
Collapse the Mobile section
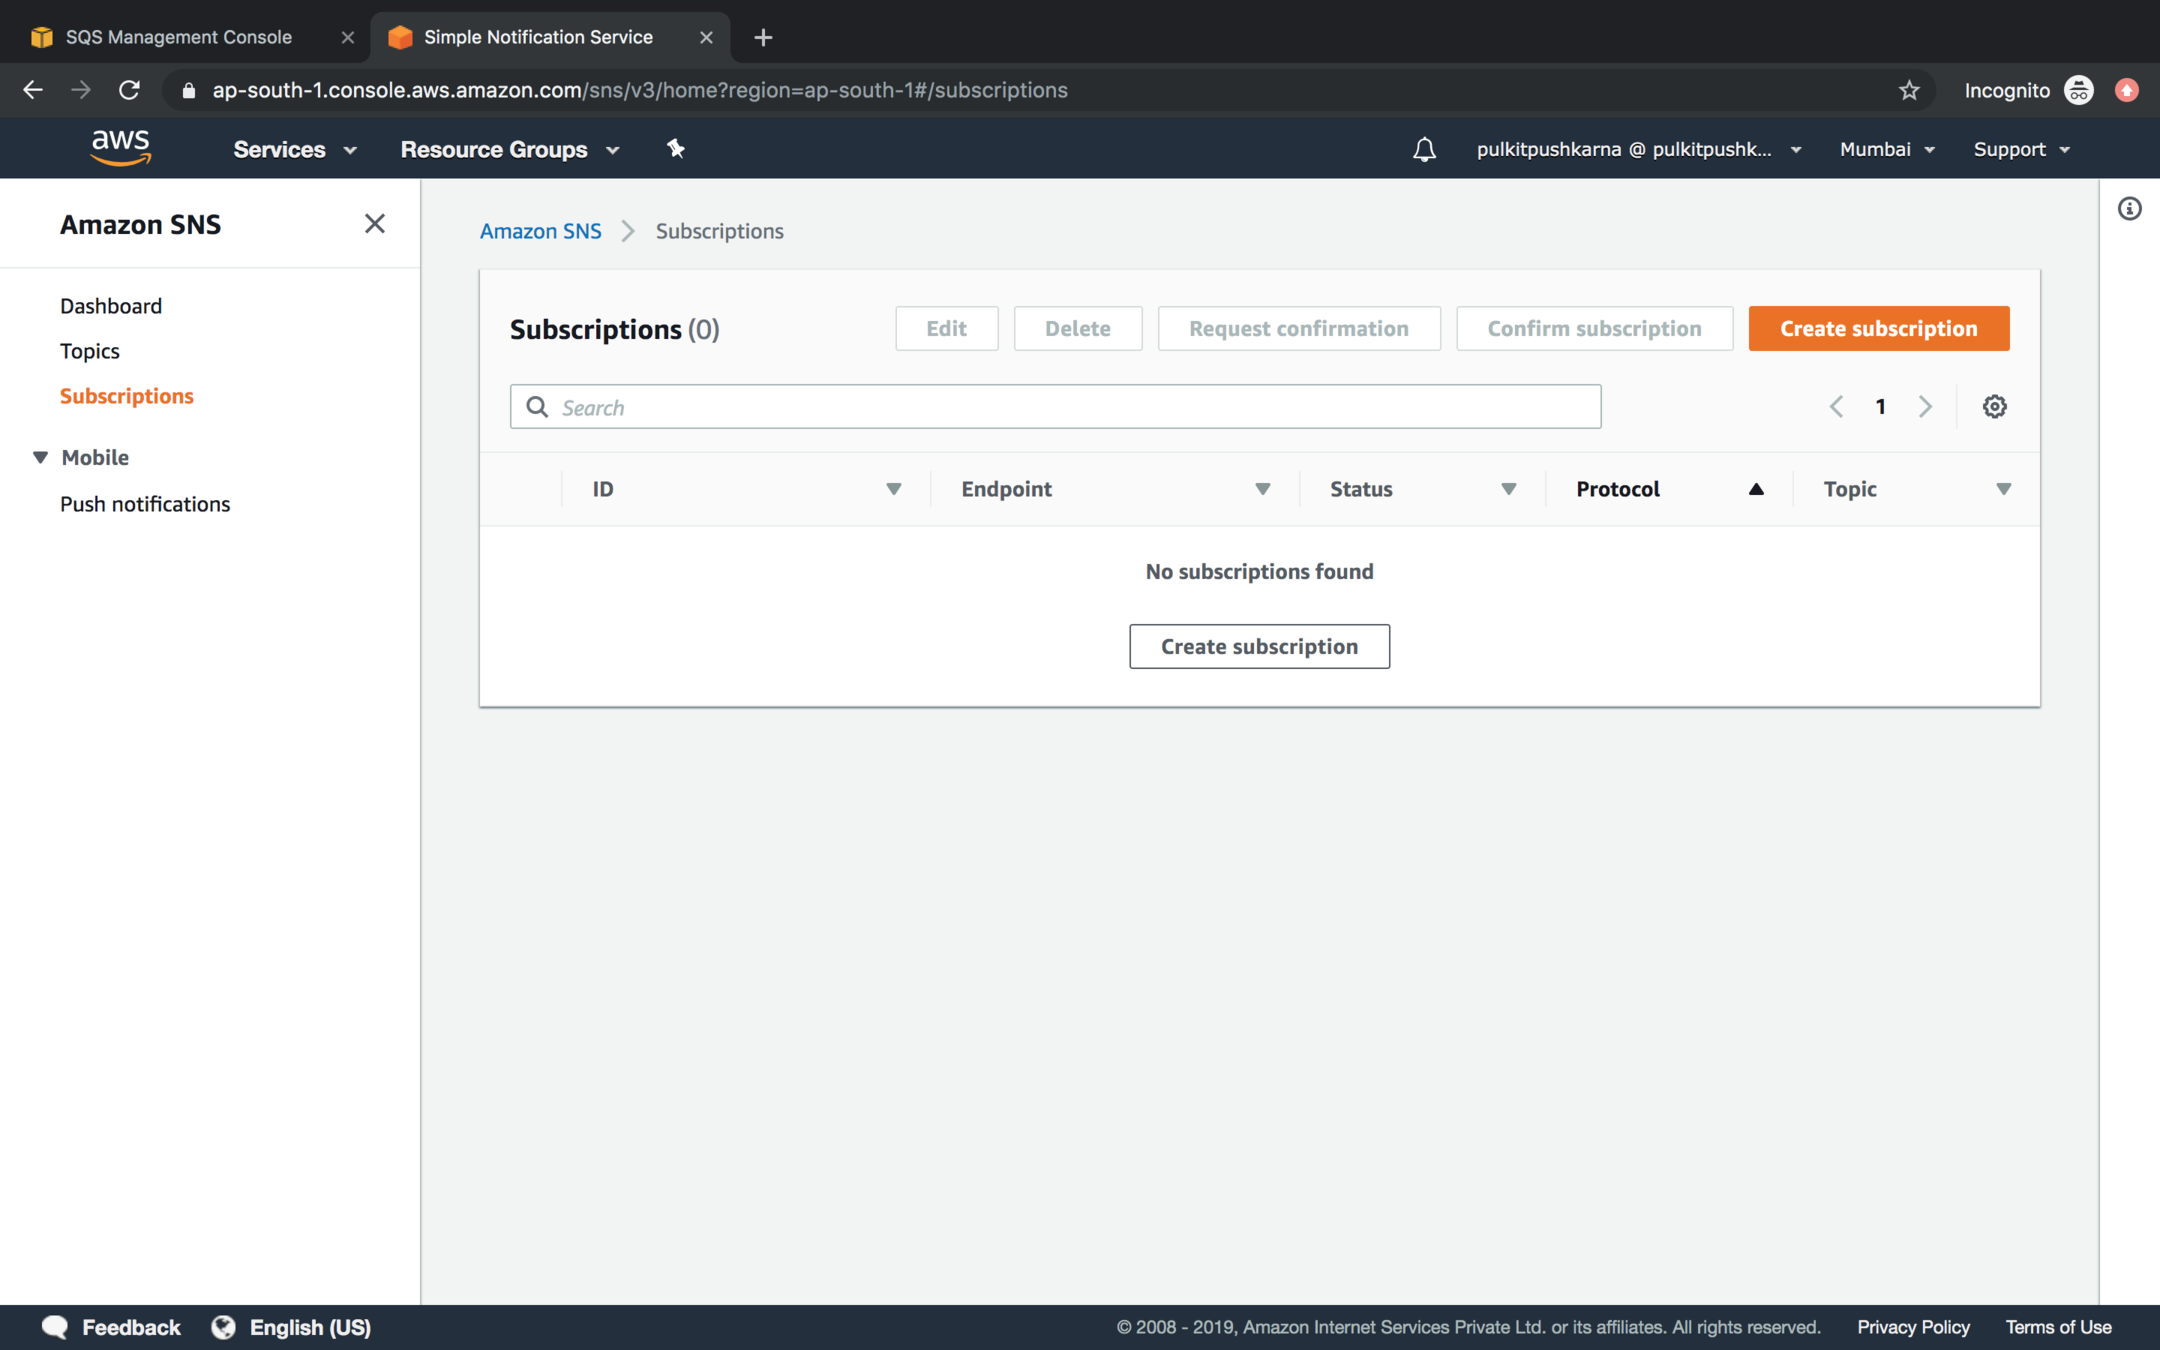tap(41, 457)
